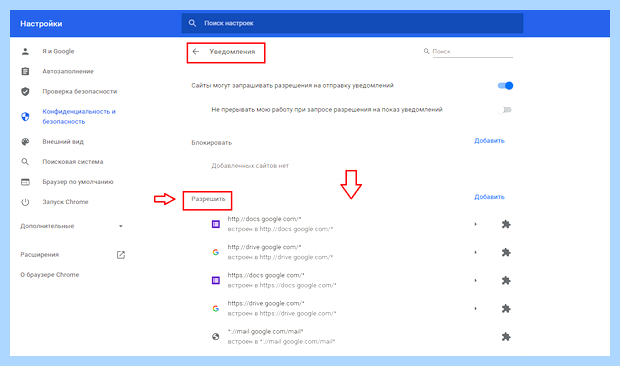The width and height of the screenshot is (620, 366).
Task: Open Запуск Chrome section
Action: [x=65, y=202]
